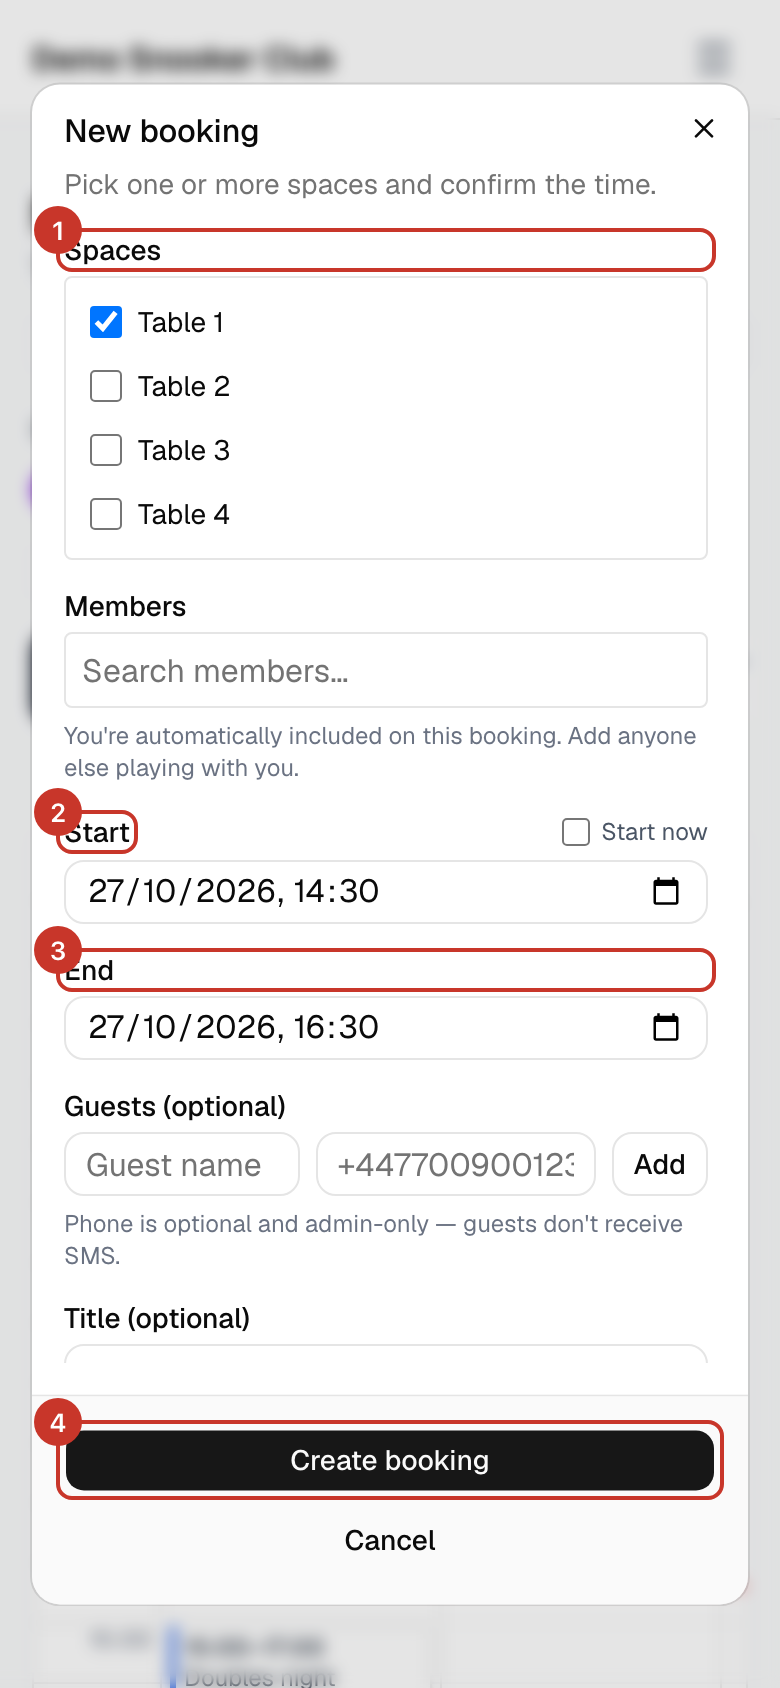Click the Table 1 label text
This screenshot has height=1688, width=780.
click(181, 322)
